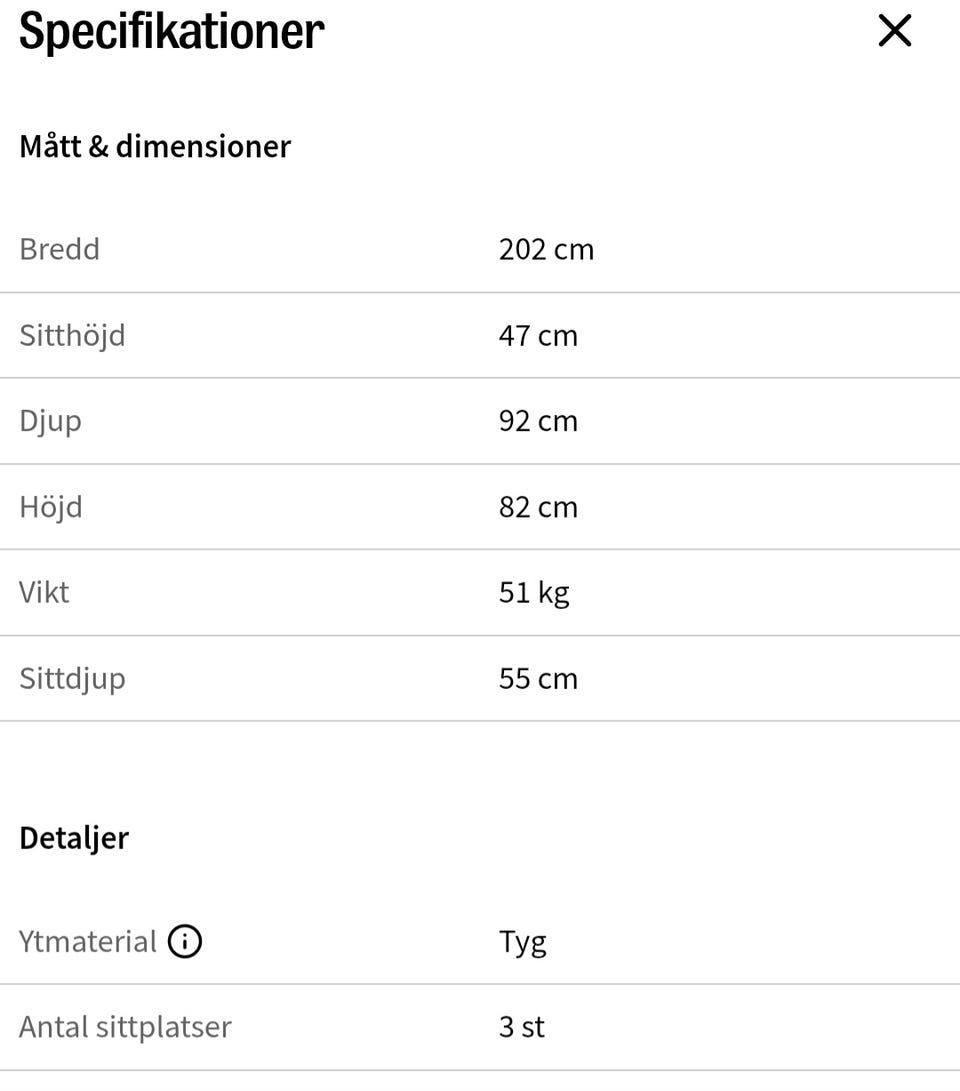Select the 92 cm depth value
This screenshot has height=1091, width=960.
pos(538,420)
